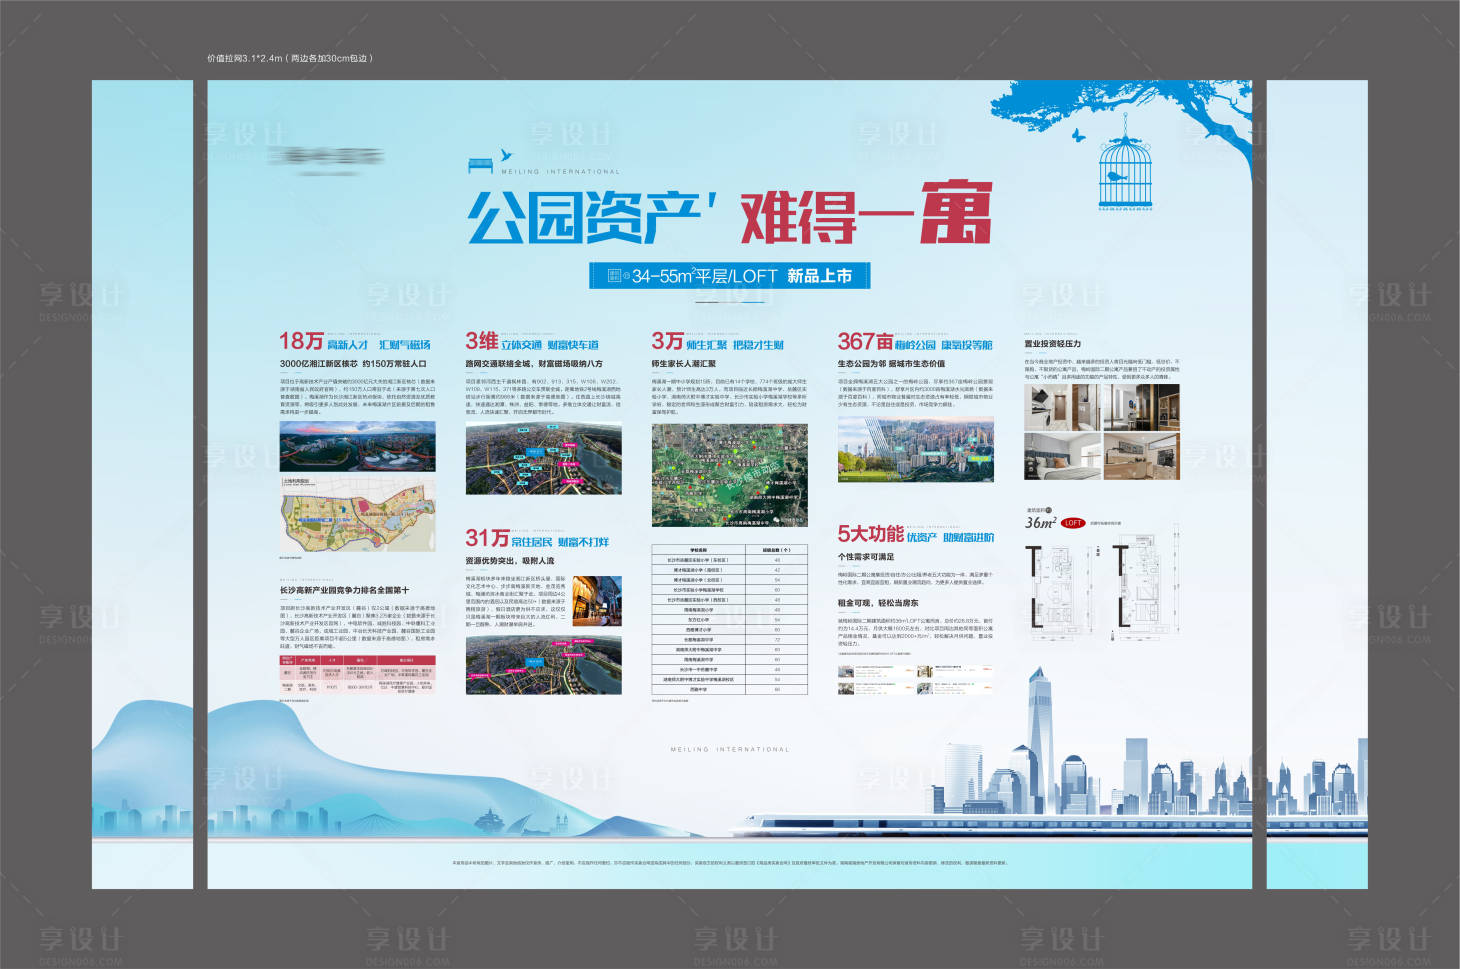Click the subheading 租金可观,轻松当房东
The width and height of the screenshot is (1460, 969).
(878, 603)
